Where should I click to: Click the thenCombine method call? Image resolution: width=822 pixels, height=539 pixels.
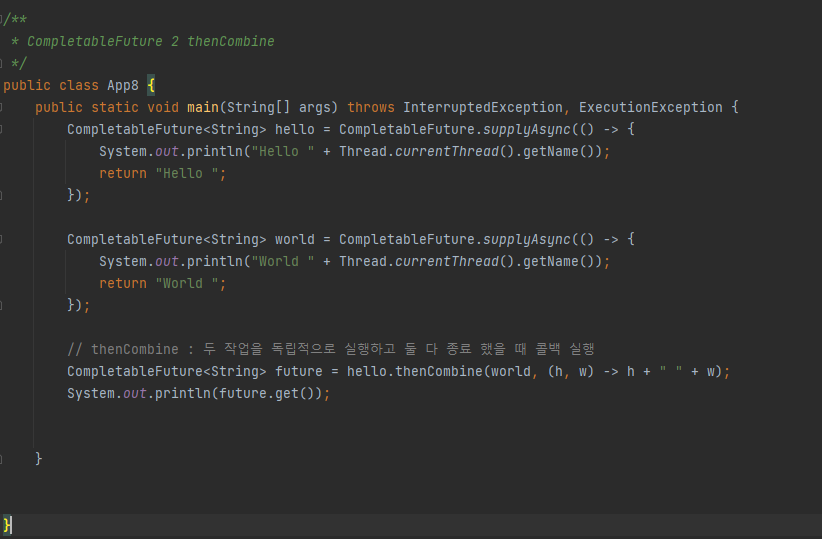(439, 372)
